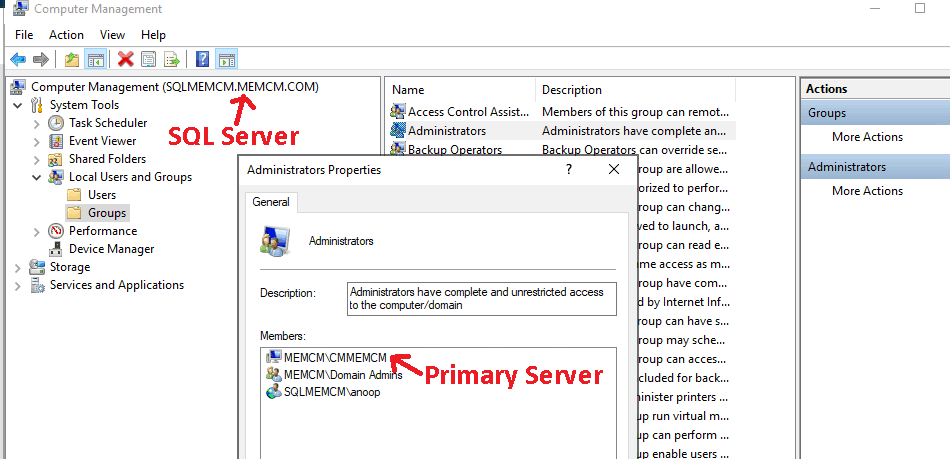Click the question mark help button in dialog
The height and width of the screenshot is (459, 950).
point(569,170)
